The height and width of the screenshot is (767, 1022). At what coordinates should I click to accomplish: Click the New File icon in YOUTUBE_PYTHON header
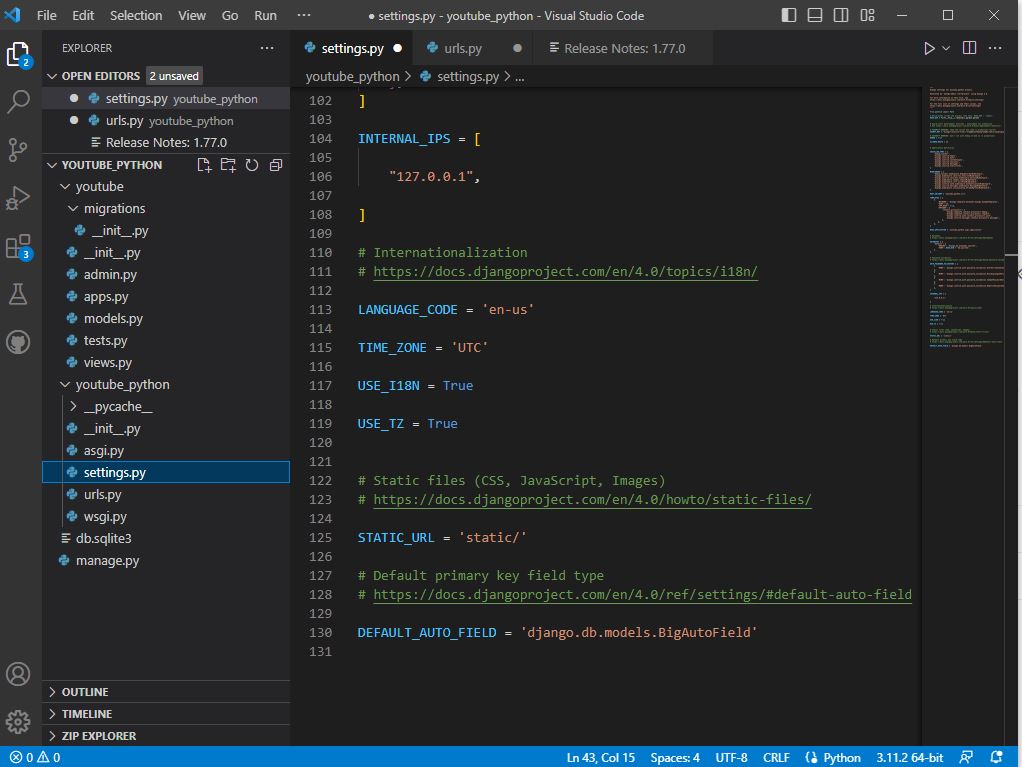tap(204, 165)
